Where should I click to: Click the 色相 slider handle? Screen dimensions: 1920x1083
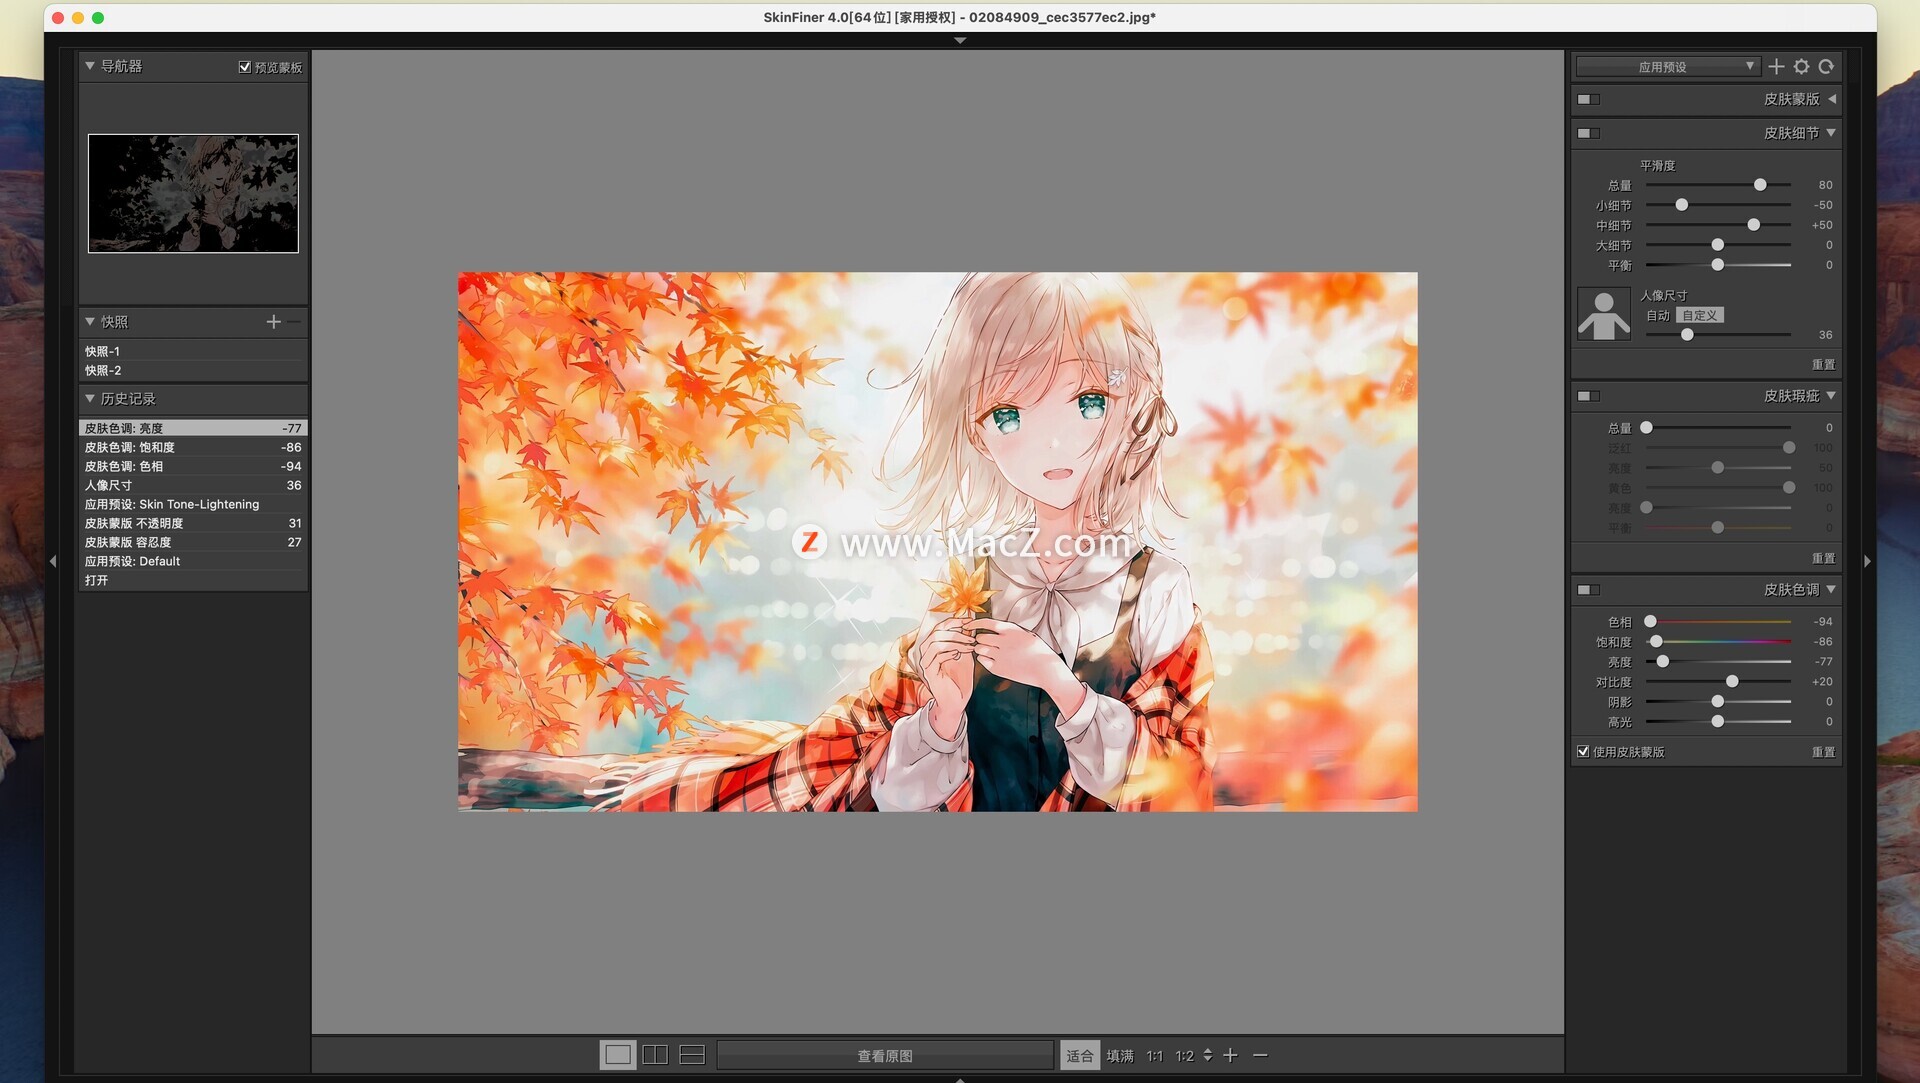pos(1651,621)
